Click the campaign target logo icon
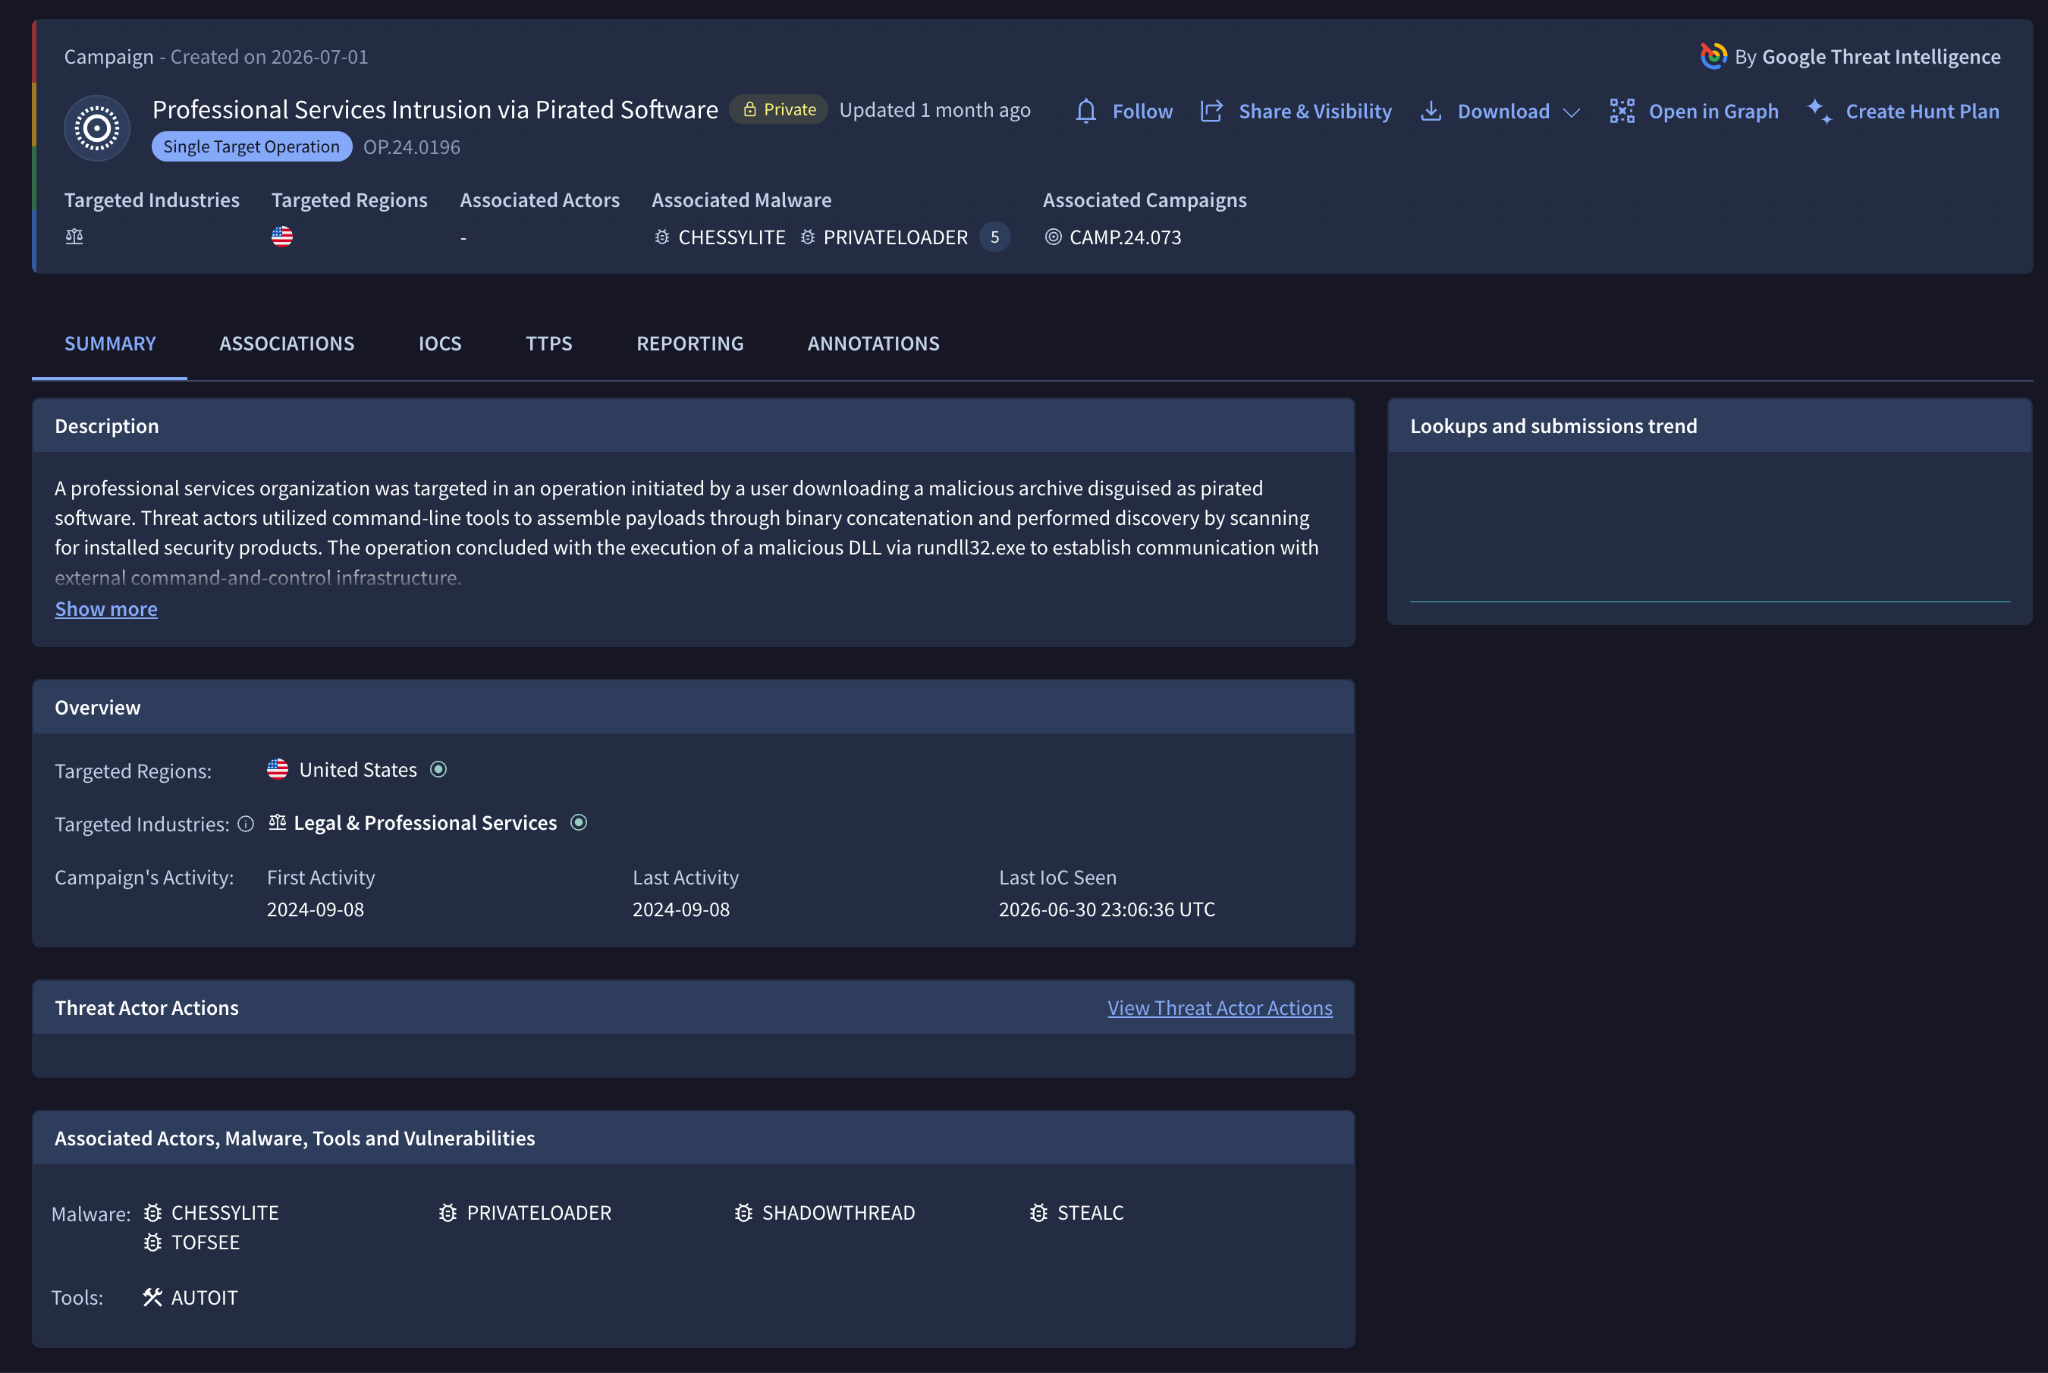The width and height of the screenshot is (2048, 1373). pyautogui.click(x=97, y=128)
